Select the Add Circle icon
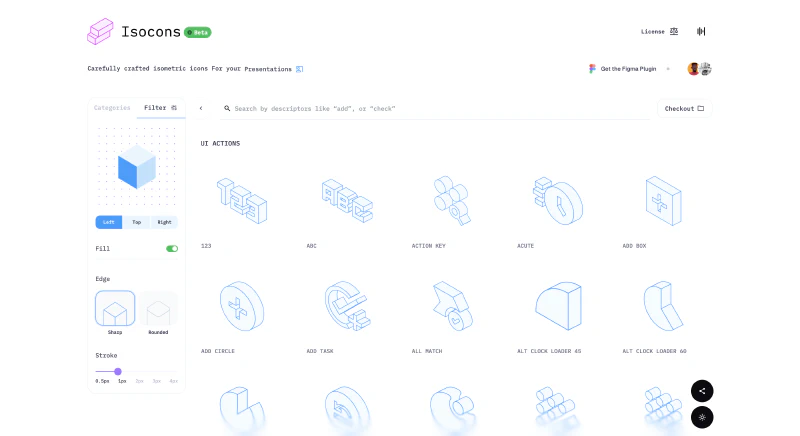This screenshot has width=800, height=436. pos(241,306)
